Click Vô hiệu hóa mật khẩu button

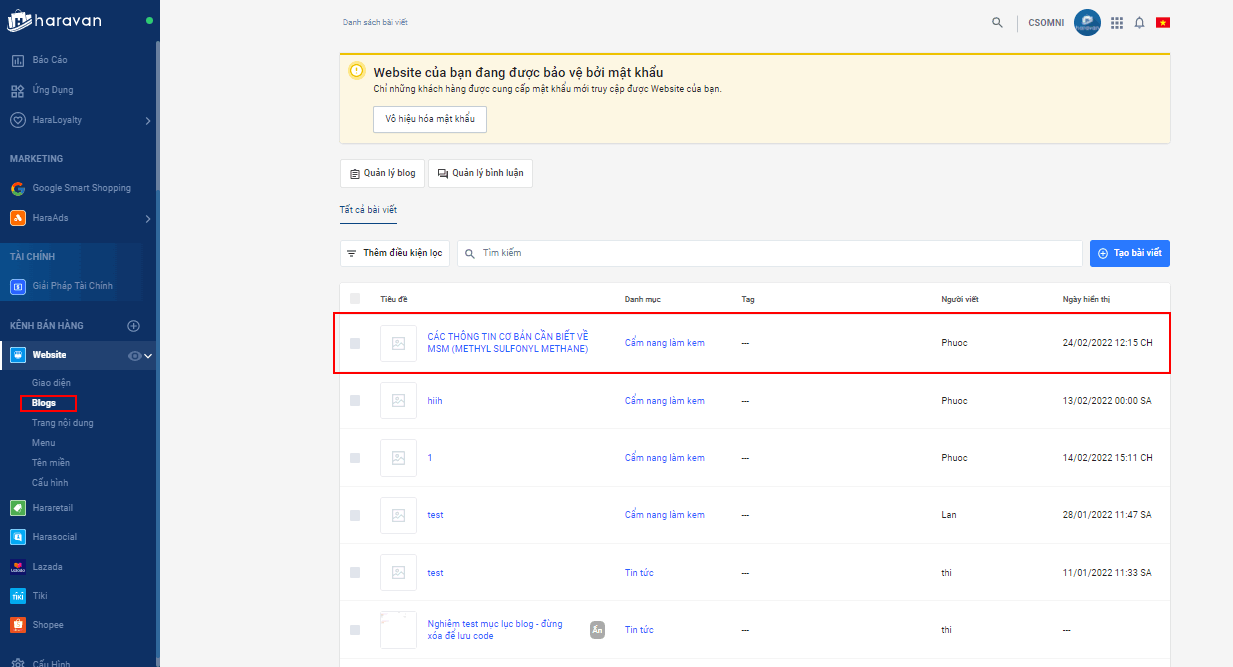429,119
